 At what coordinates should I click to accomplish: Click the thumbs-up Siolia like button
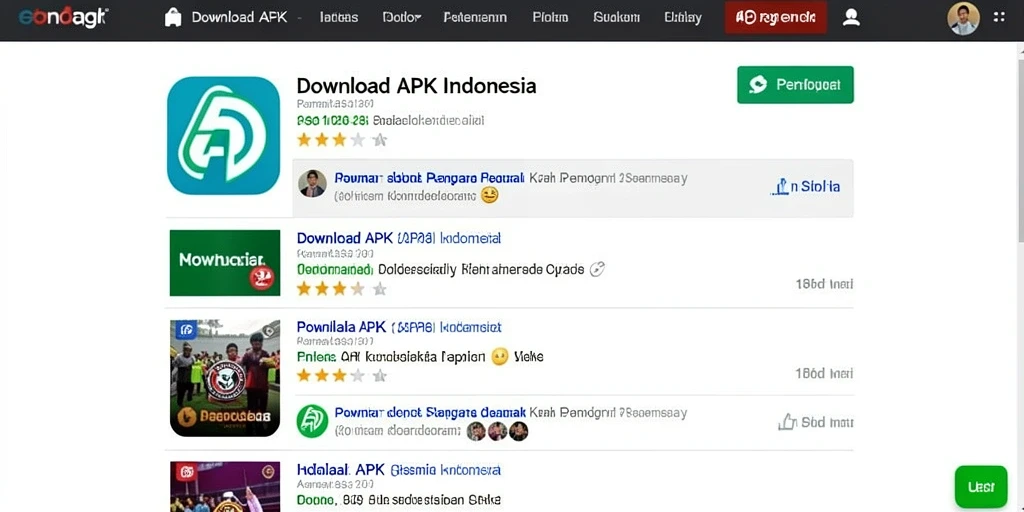(805, 187)
